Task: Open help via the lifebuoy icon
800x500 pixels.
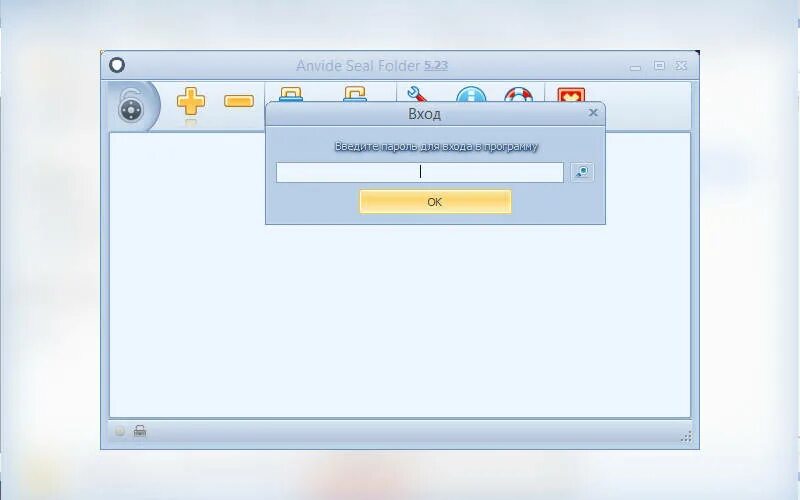Action: coord(518,95)
